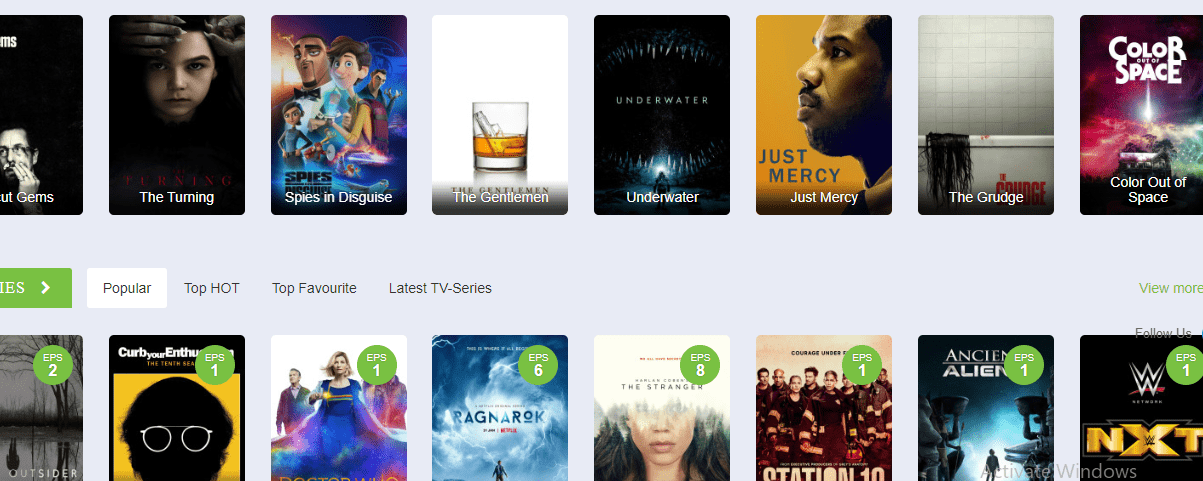Select the Popular tab
The image size is (1203, 481).
127,288
